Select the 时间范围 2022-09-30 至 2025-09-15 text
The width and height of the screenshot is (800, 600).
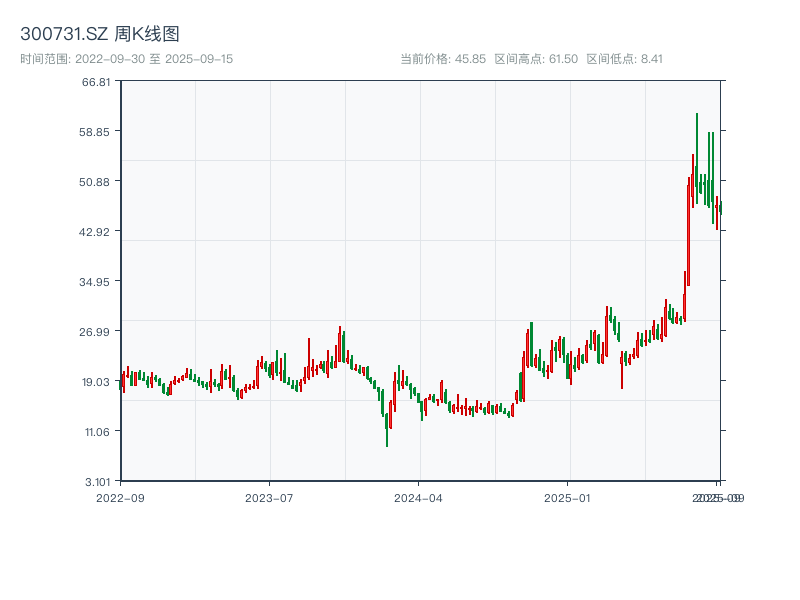coord(127,59)
